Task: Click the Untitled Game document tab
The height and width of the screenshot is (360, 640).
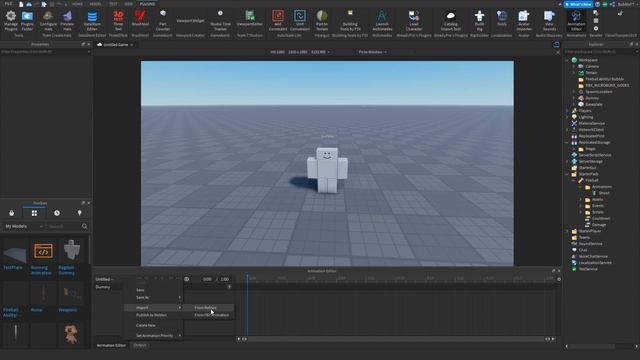Action: click(116, 44)
